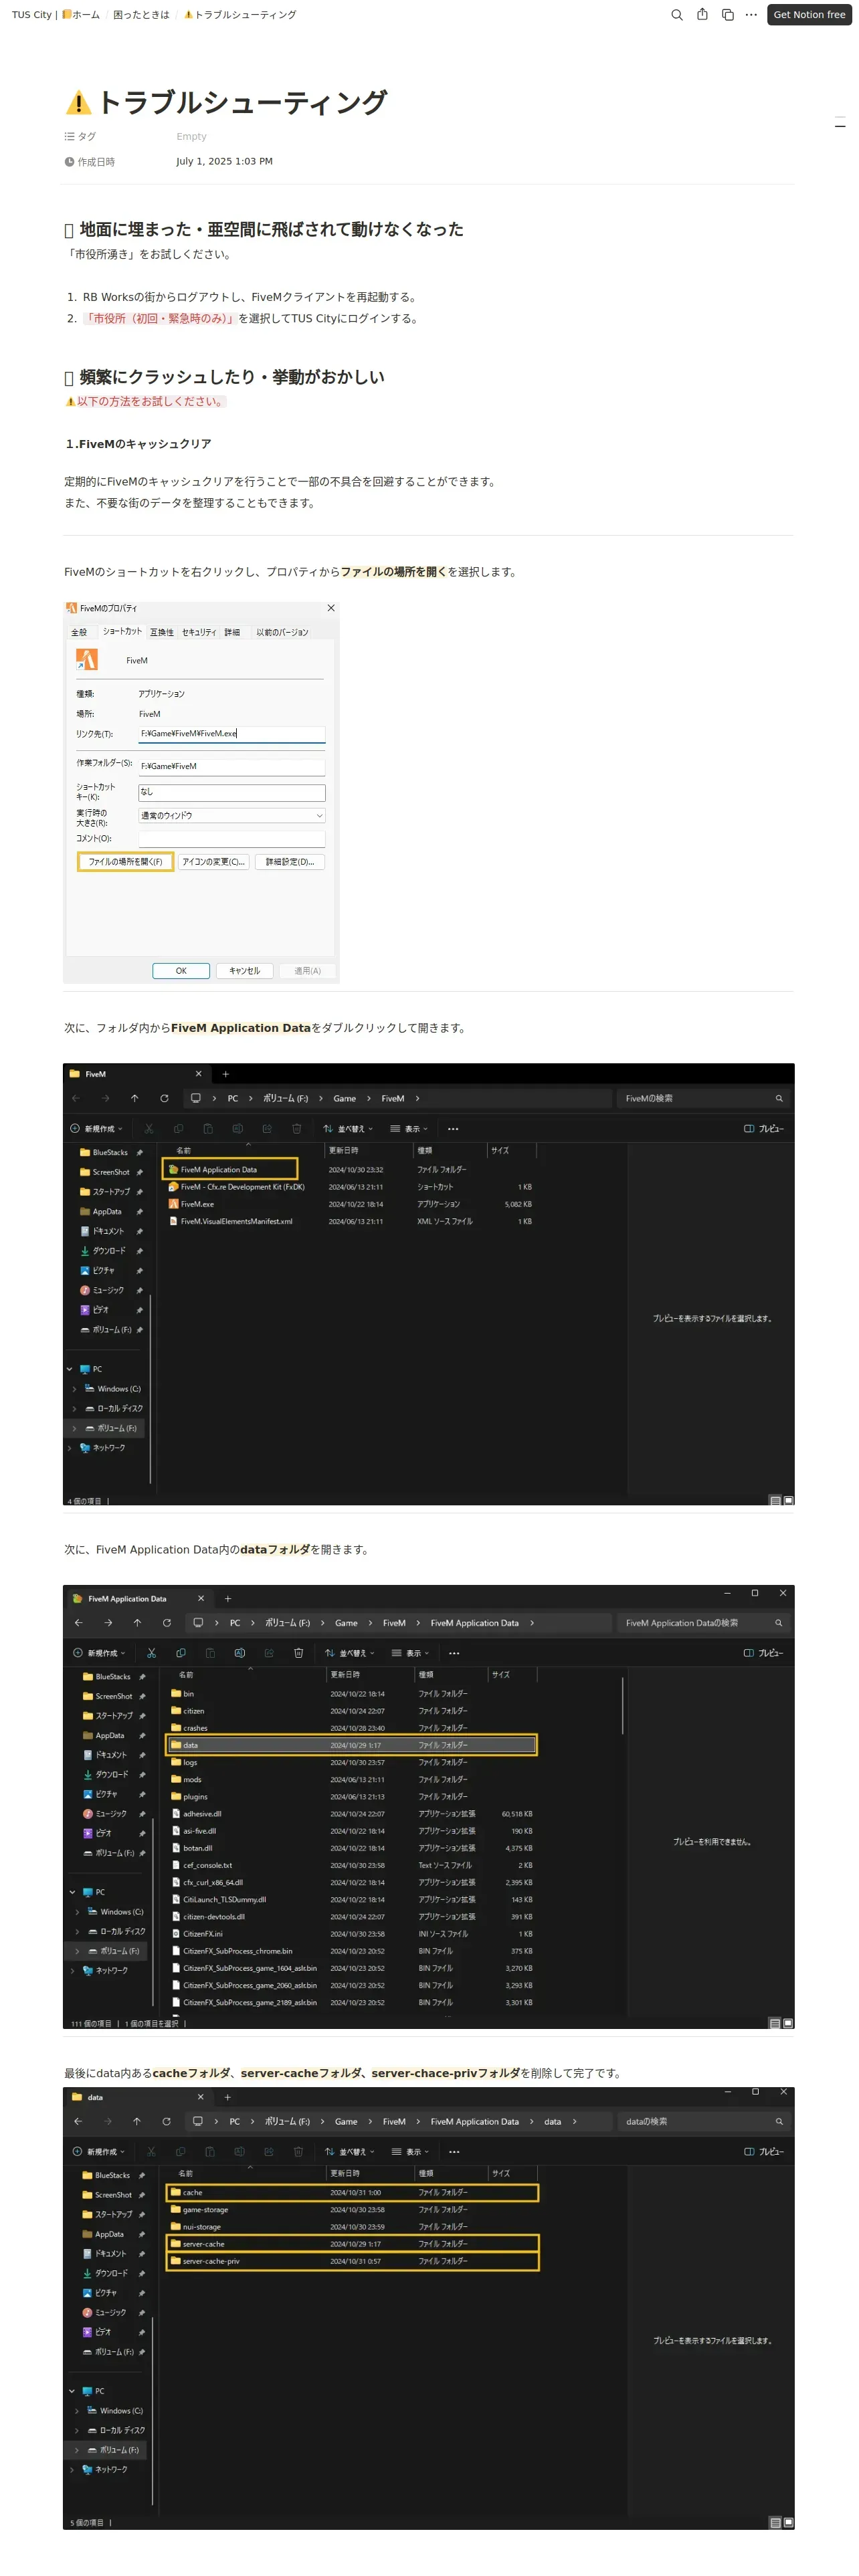Image resolution: width=859 pixels, height=2576 pixels.
Task: Select 詳細 tab in properties screenshot
Action: click(232, 632)
